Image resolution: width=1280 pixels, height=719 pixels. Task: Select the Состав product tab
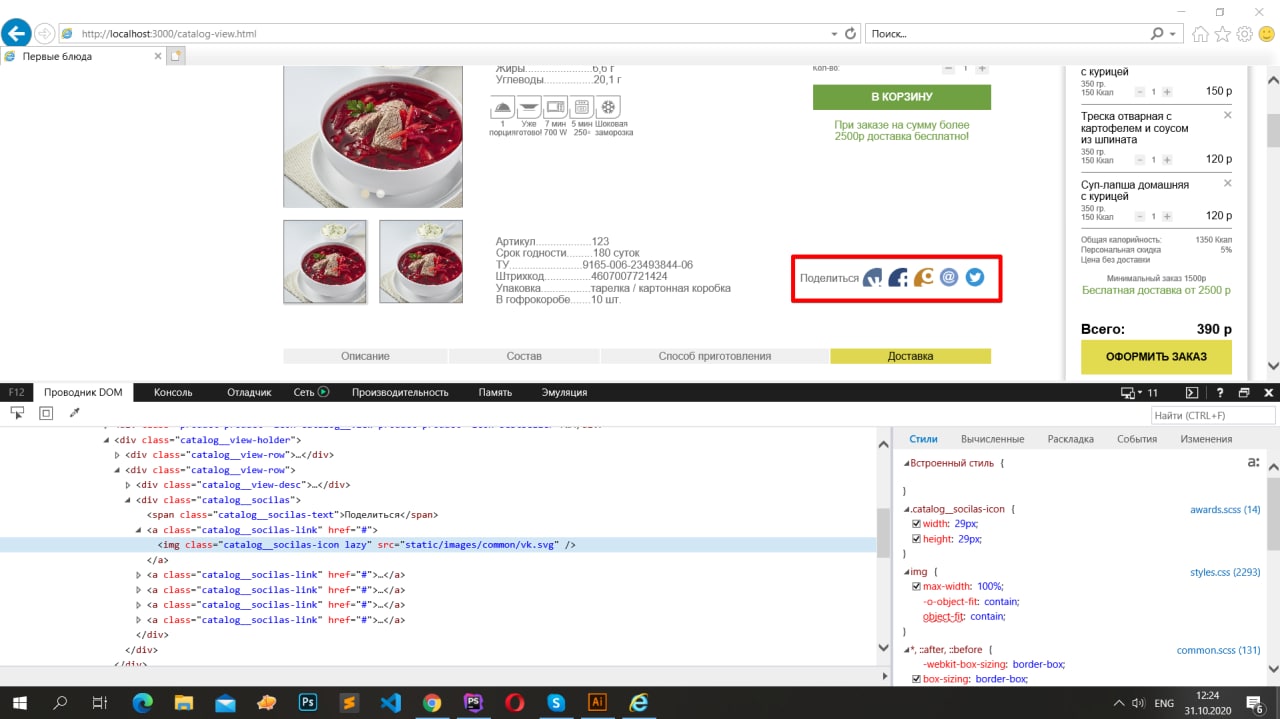coord(524,356)
